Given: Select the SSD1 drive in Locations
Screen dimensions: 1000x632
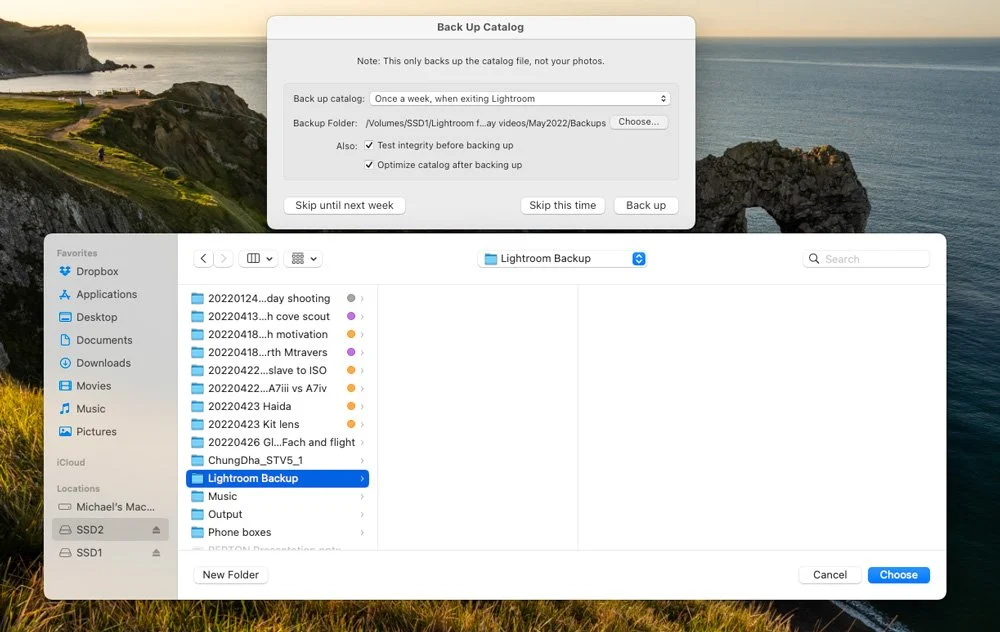Looking at the screenshot, I should click(110, 553).
